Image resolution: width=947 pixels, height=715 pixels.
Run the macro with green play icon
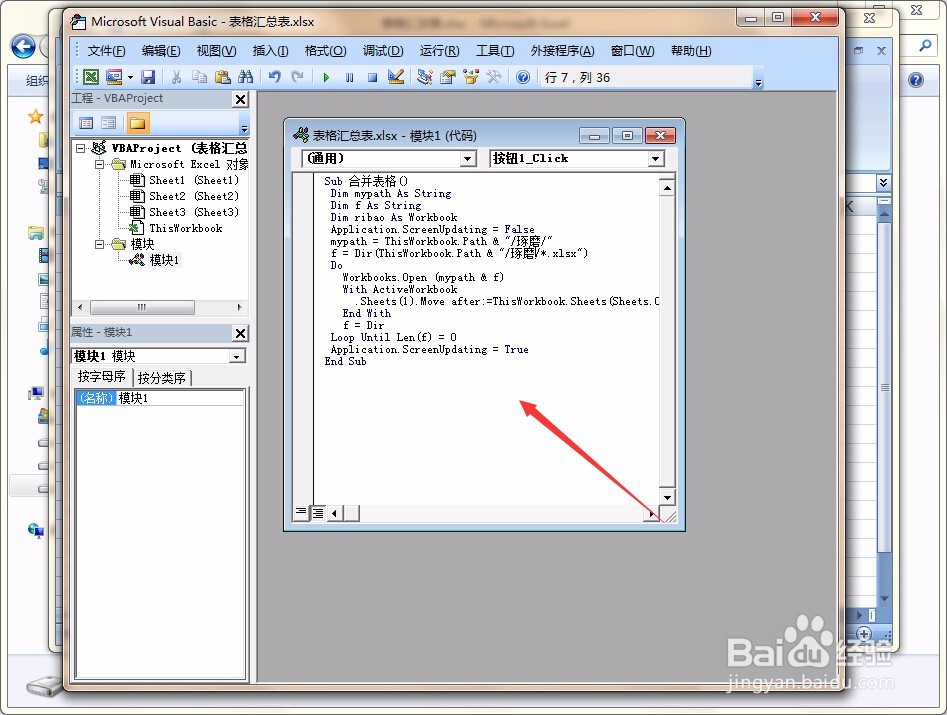pyautogui.click(x=326, y=77)
